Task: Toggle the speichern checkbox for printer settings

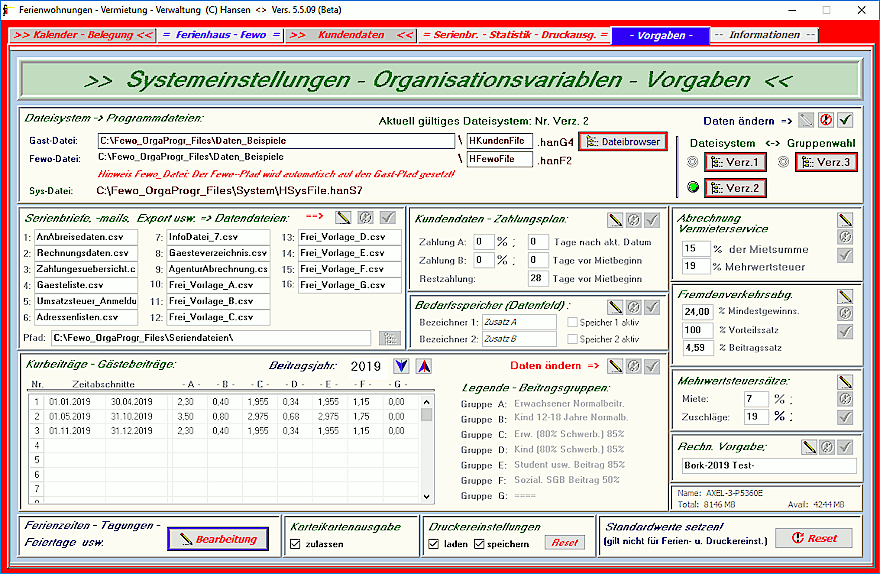Action: (x=479, y=544)
